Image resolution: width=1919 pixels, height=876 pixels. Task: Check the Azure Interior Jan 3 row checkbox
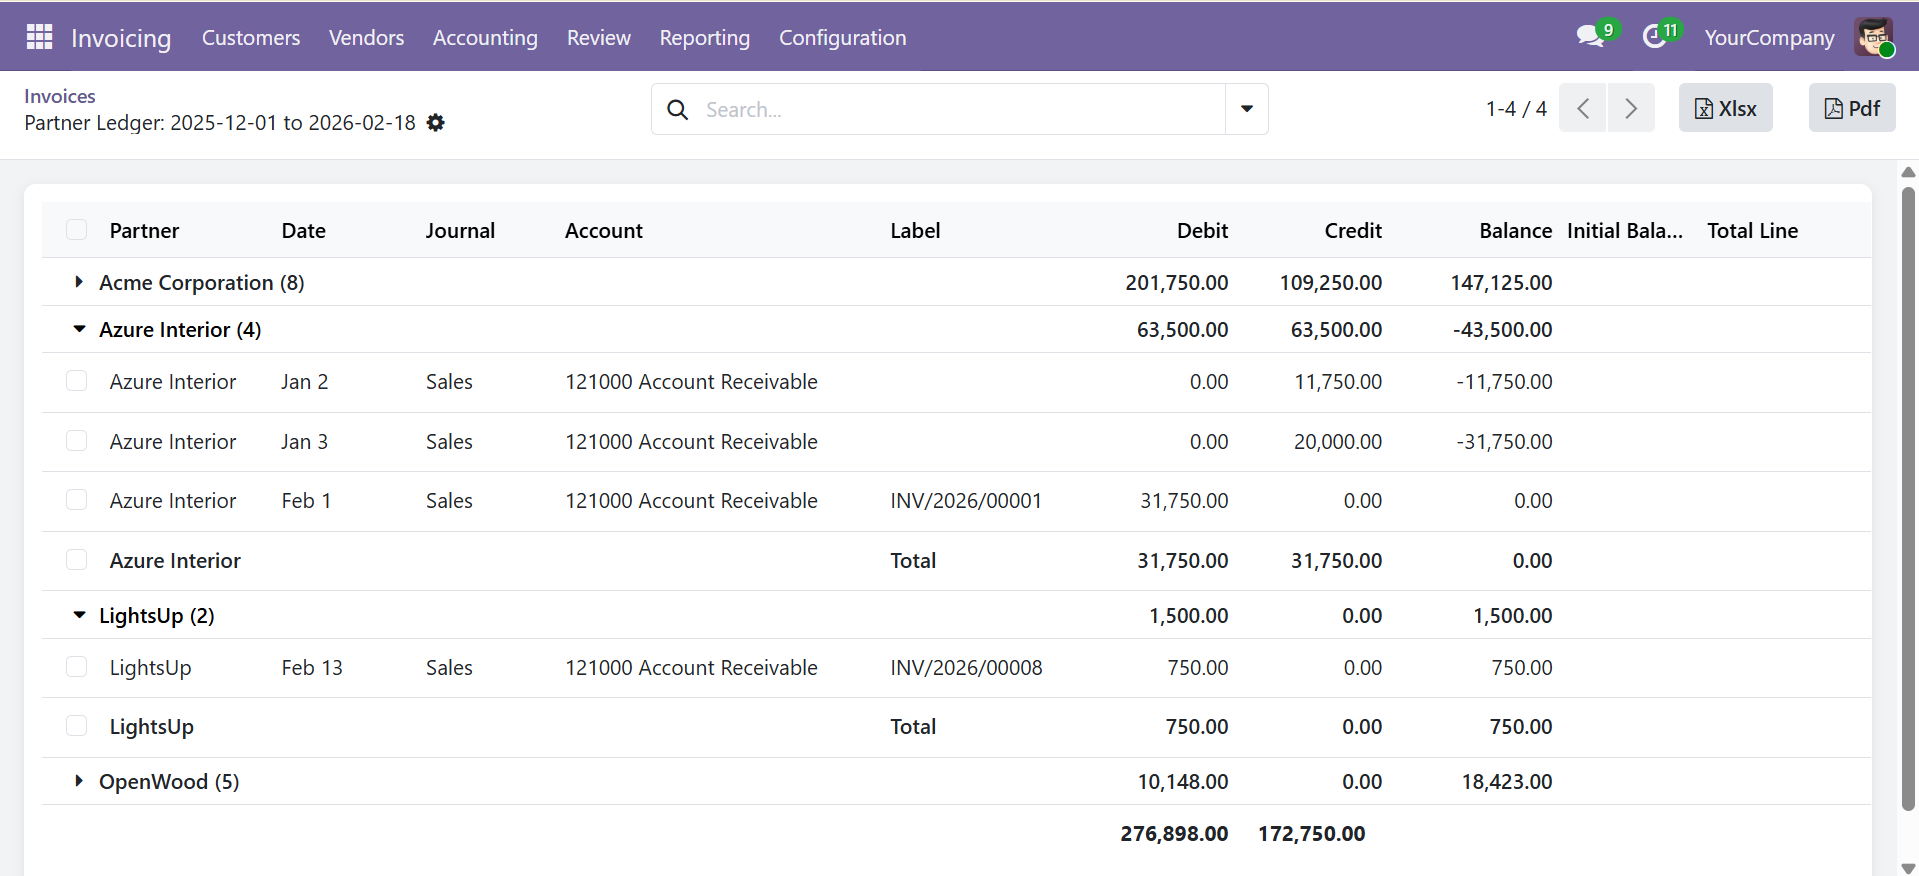(76, 441)
